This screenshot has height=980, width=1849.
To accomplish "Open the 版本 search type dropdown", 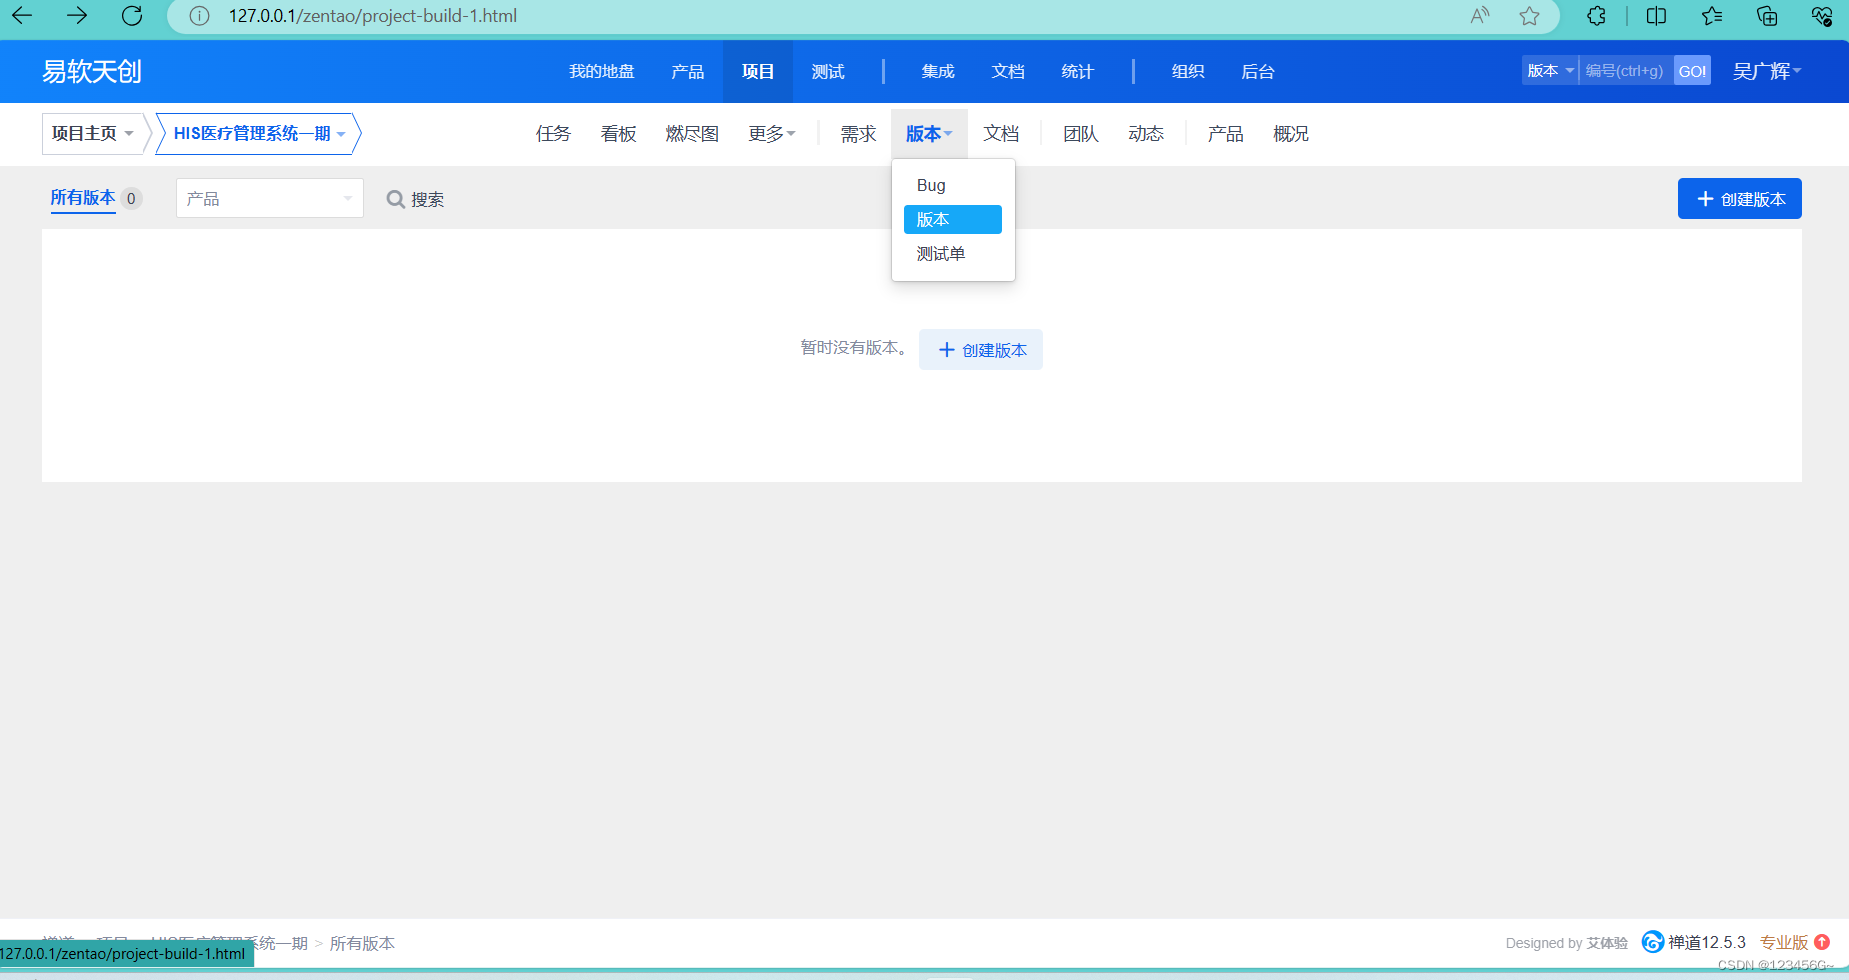I will coord(1550,70).
